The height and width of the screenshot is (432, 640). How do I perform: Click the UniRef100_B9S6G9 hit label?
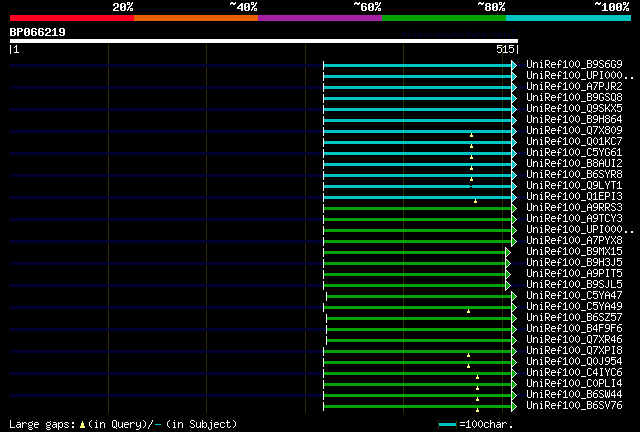pyautogui.click(x=574, y=65)
